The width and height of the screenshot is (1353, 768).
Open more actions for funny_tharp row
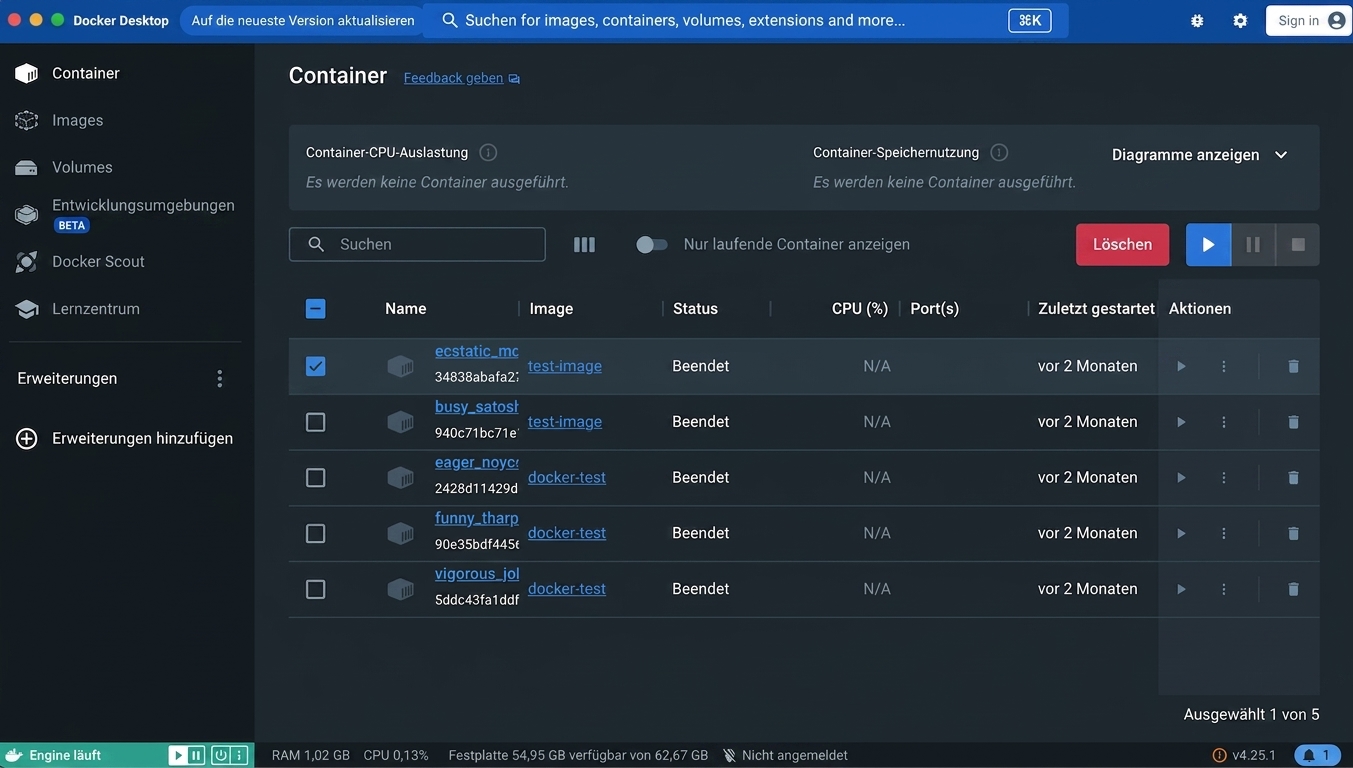(x=1224, y=533)
